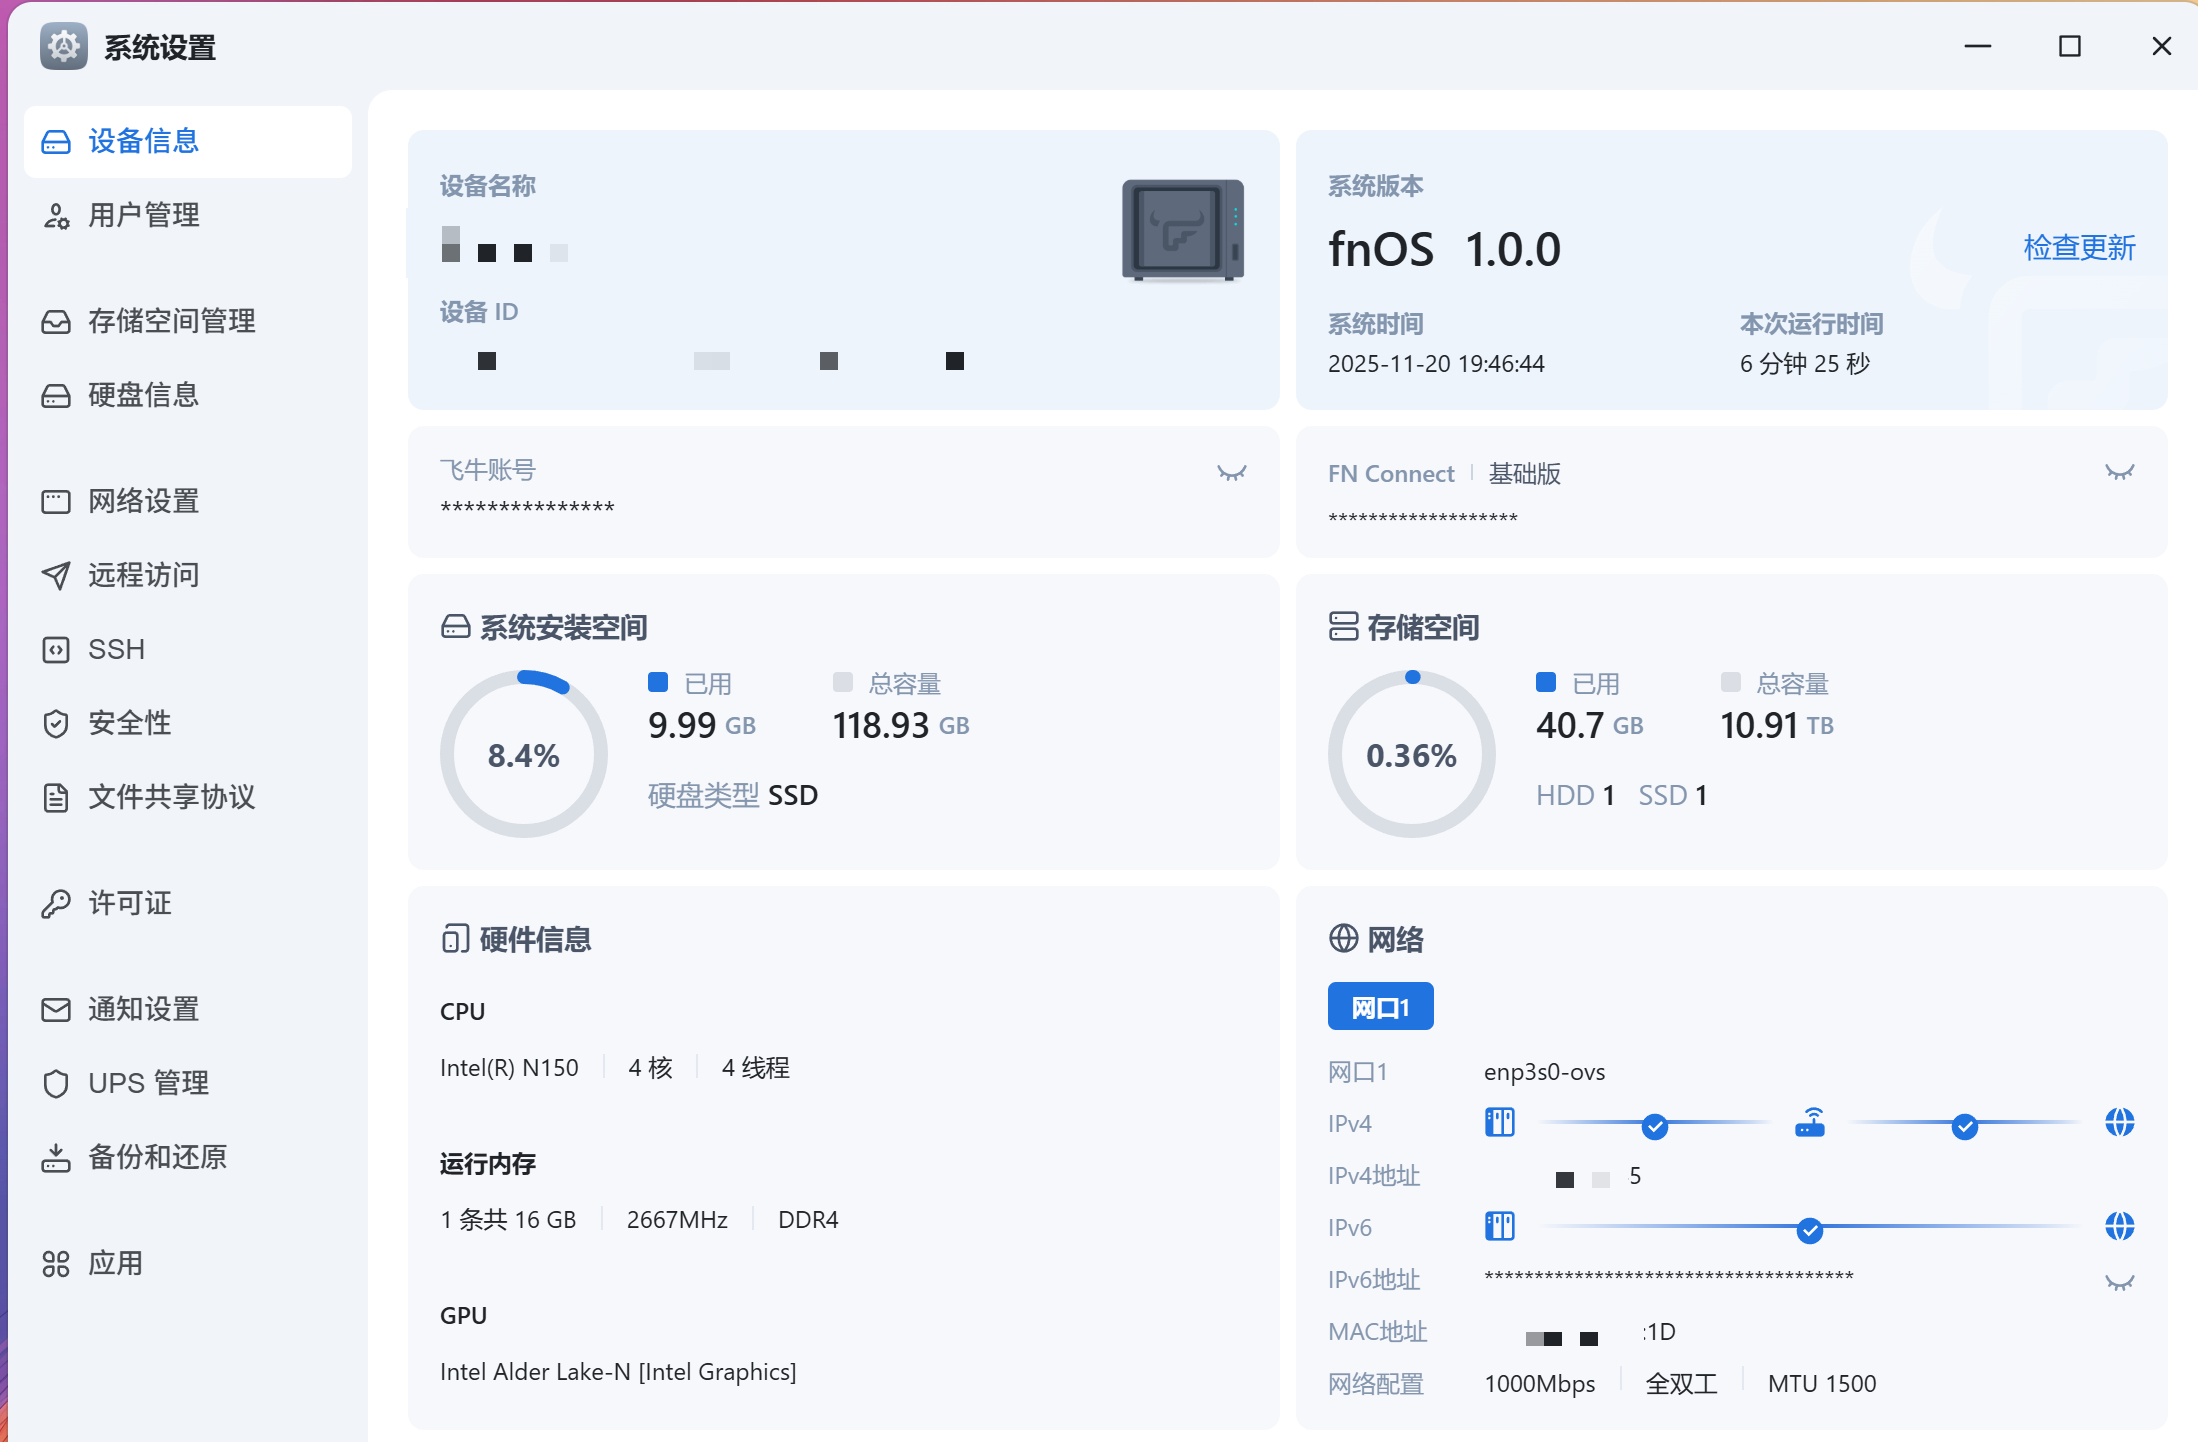Screen dimensions: 2198x1442
Task: Click the IPv6 row globe icon
Action: [x=2119, y=1226]
